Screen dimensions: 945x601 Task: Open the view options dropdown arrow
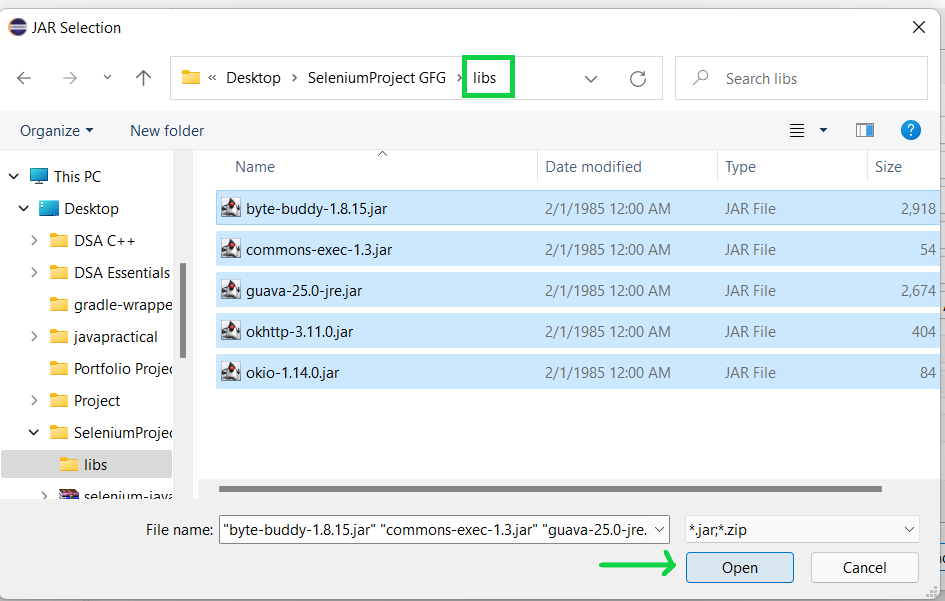(x=823, y=130)
